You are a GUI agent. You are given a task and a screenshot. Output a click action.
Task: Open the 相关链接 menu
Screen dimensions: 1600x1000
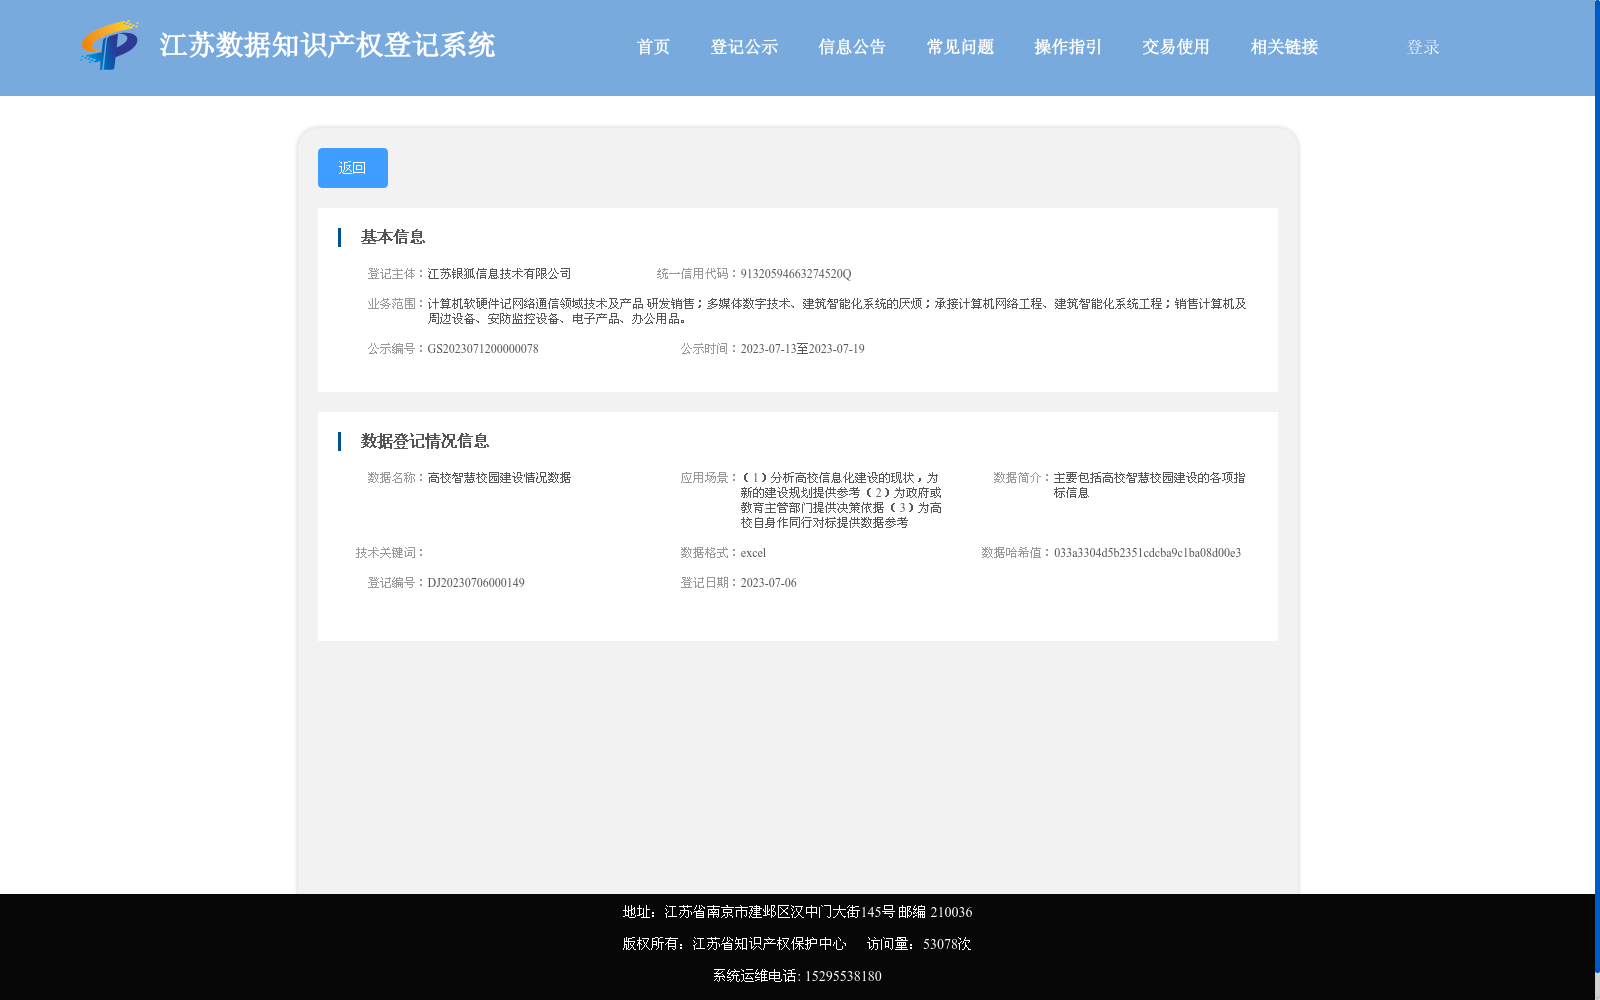pos(1284,47)
